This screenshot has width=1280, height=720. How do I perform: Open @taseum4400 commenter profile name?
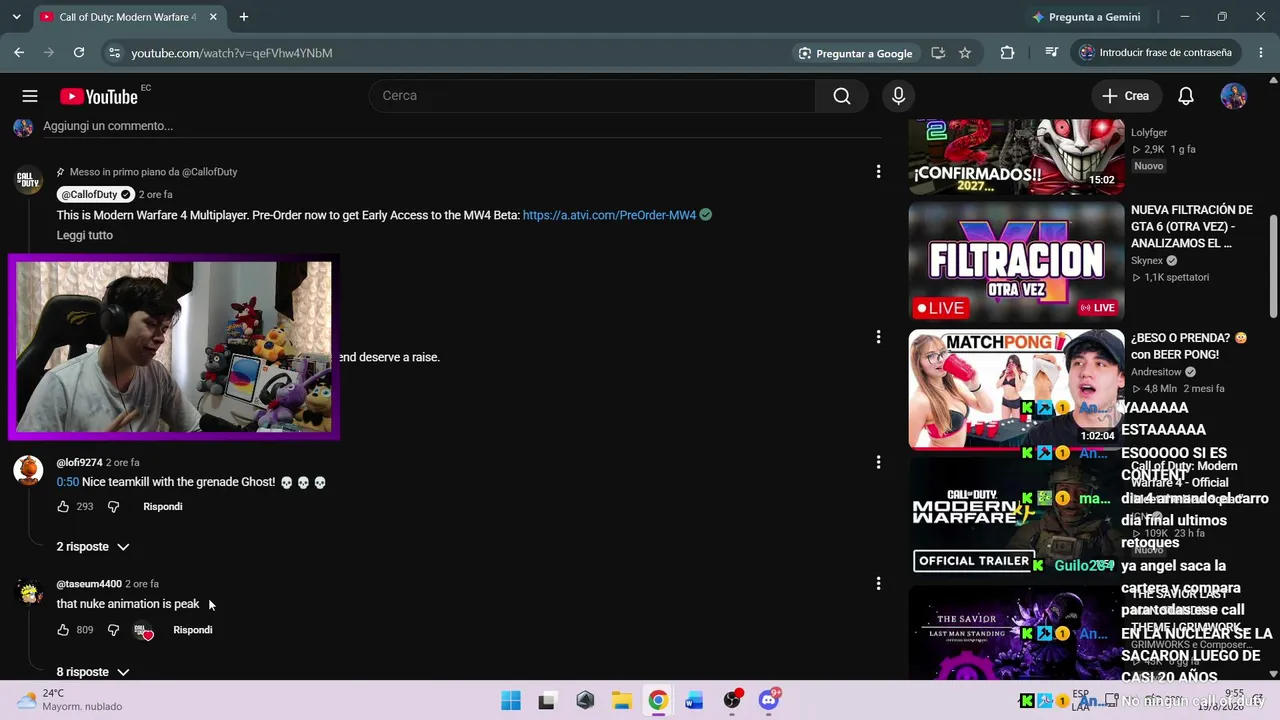(x=89, y=584)
